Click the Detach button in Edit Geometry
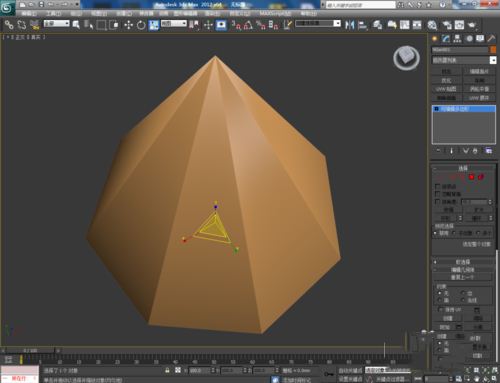The width and height of the screenshot is (500, 383). (x=478, y=327)
